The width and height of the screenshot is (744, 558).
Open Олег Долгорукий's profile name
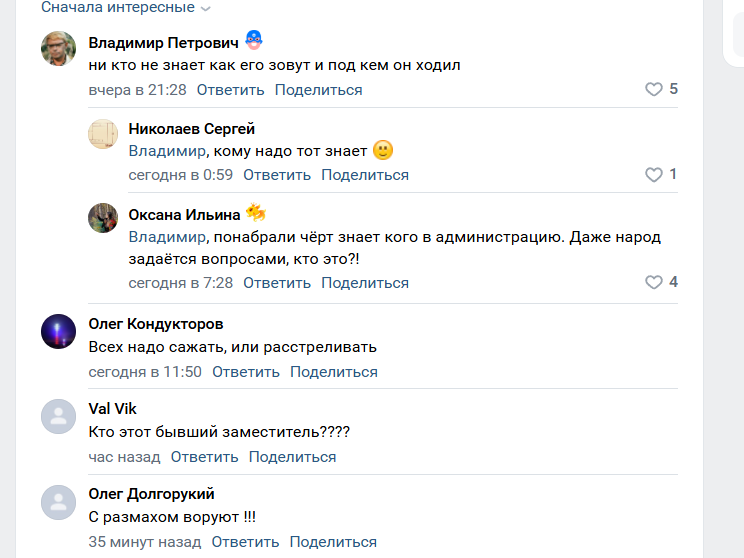pyautogui.click(x=151, y=494)
